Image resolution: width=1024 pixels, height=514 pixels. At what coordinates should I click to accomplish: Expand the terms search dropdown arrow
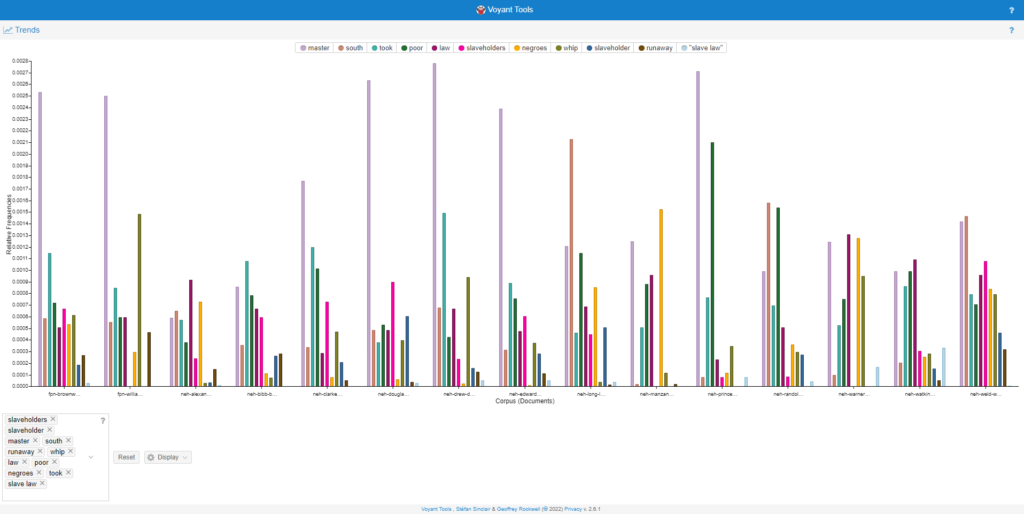click(x=91, y=457)
